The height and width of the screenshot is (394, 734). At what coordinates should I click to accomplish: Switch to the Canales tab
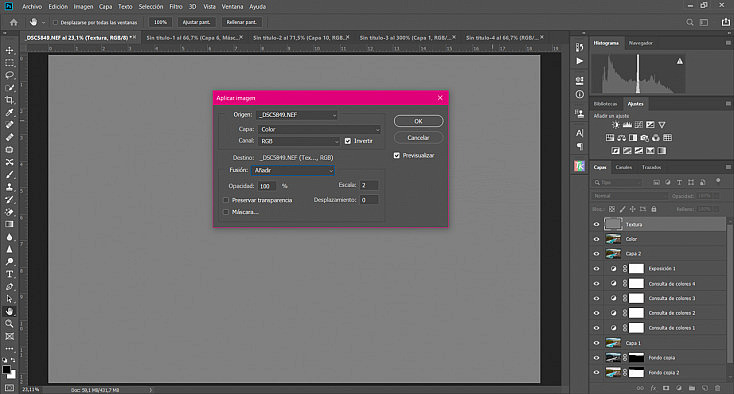(624, 167)
